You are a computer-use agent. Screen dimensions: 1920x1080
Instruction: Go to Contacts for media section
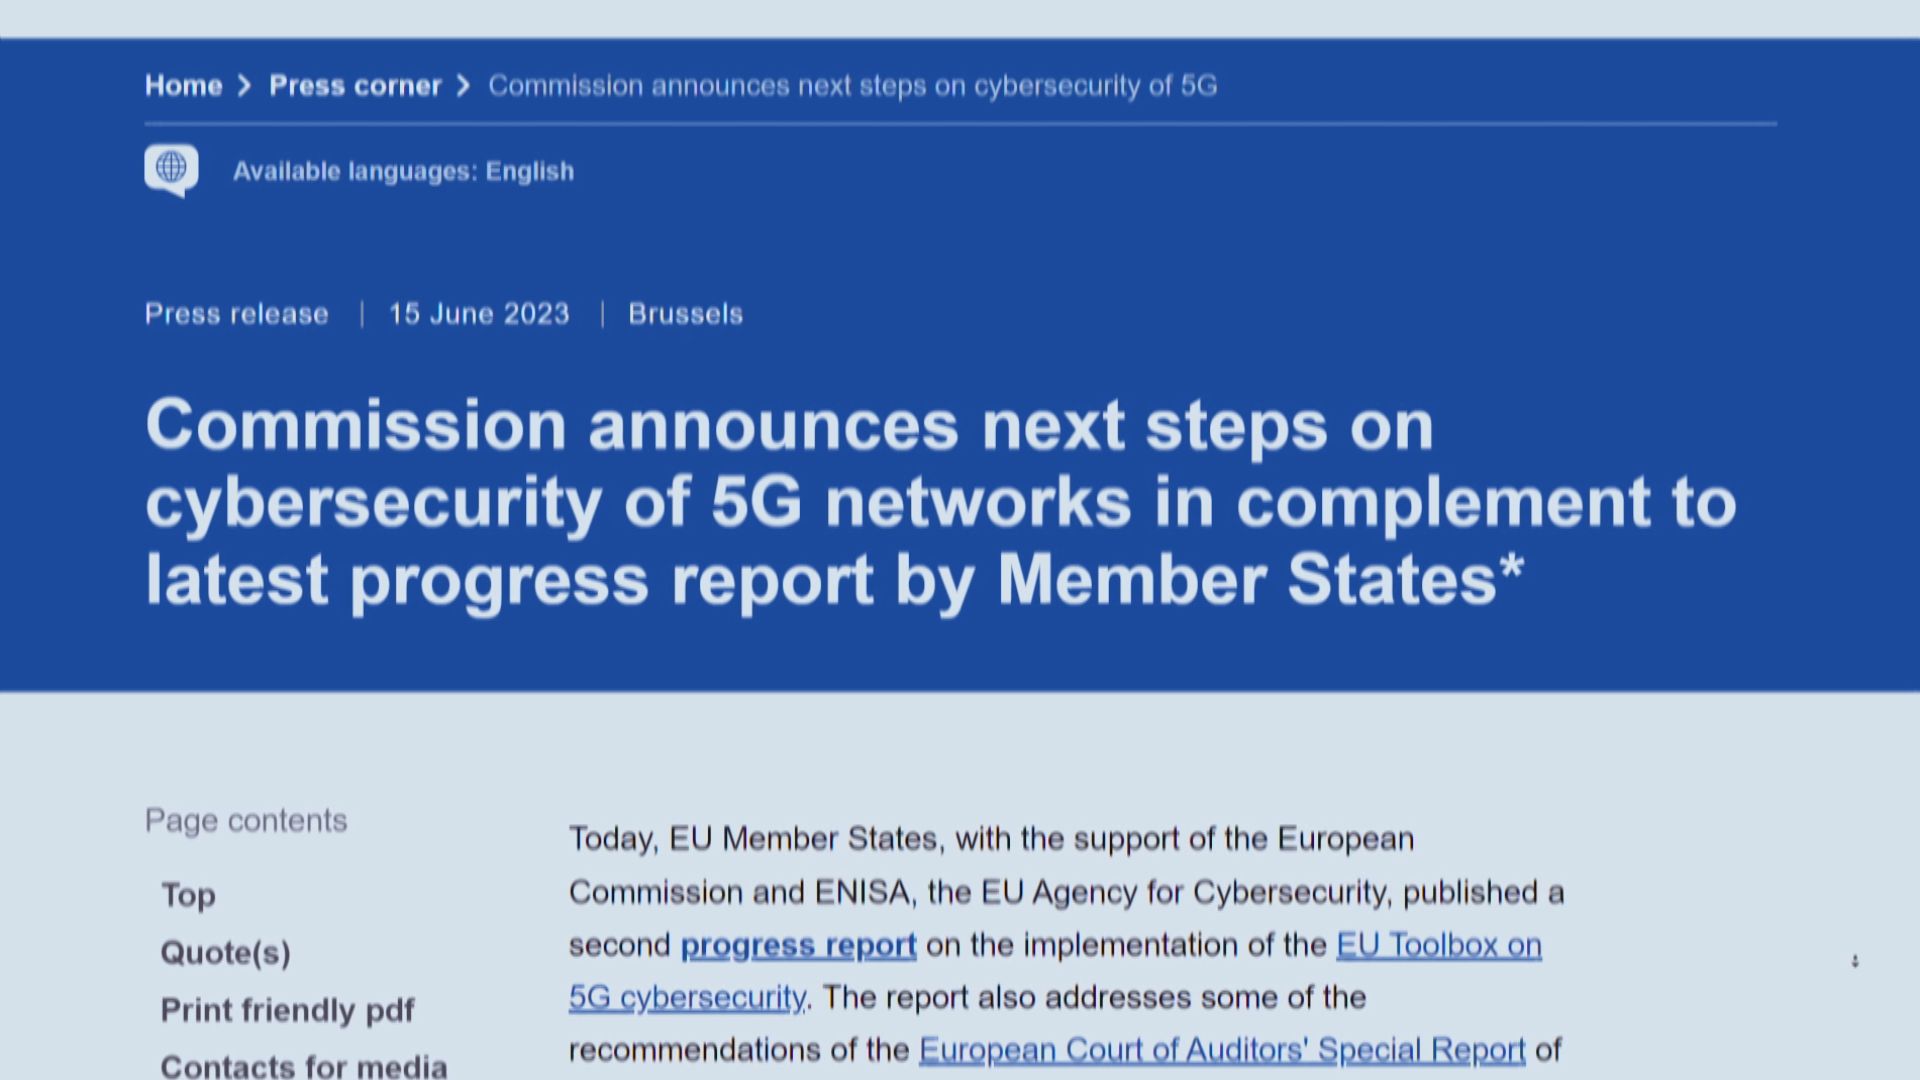(x=303, y=1065)
